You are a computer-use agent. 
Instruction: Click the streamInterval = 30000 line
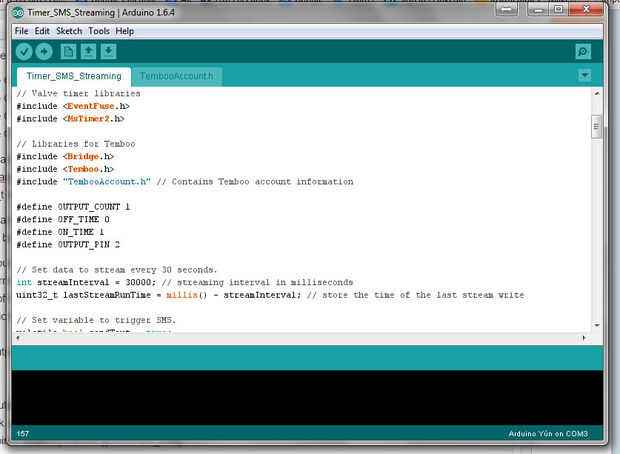click(x=185, y=282)
